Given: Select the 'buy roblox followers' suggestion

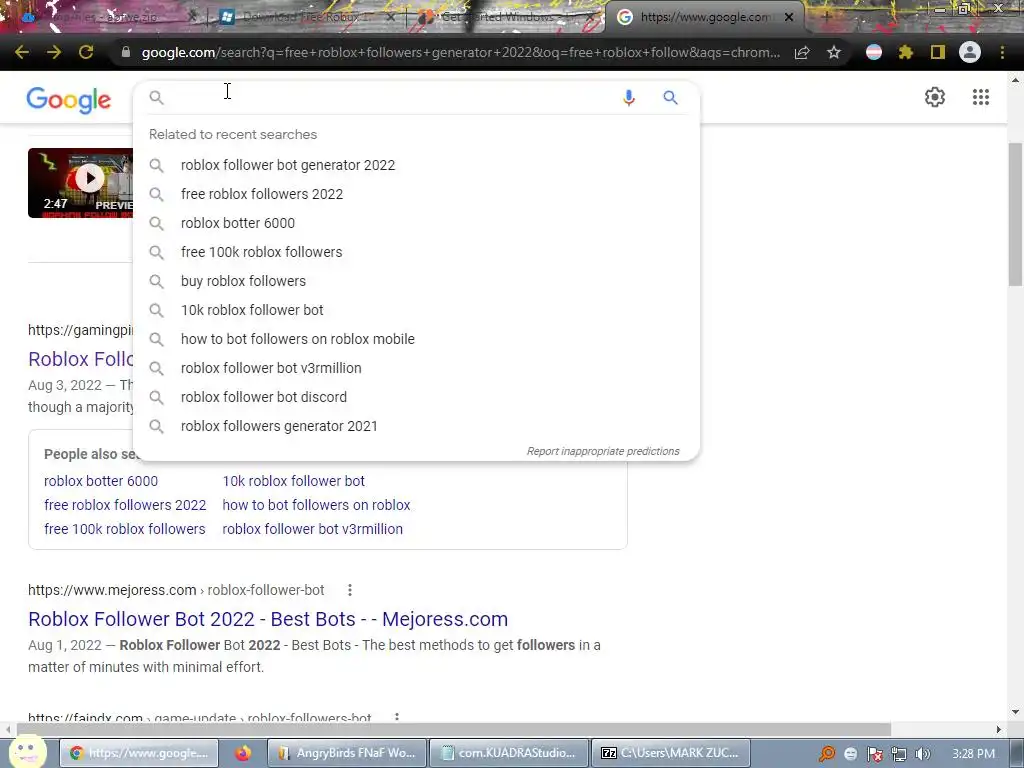Looking at the screenshot, I should pos(243,281).
